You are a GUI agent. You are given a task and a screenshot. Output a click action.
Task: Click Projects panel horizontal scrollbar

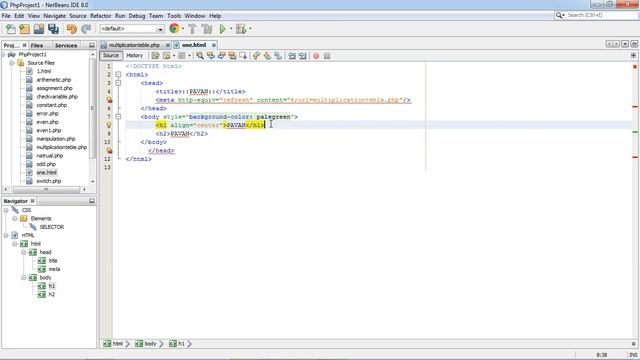pyautogui.click(x=46, y=189)
